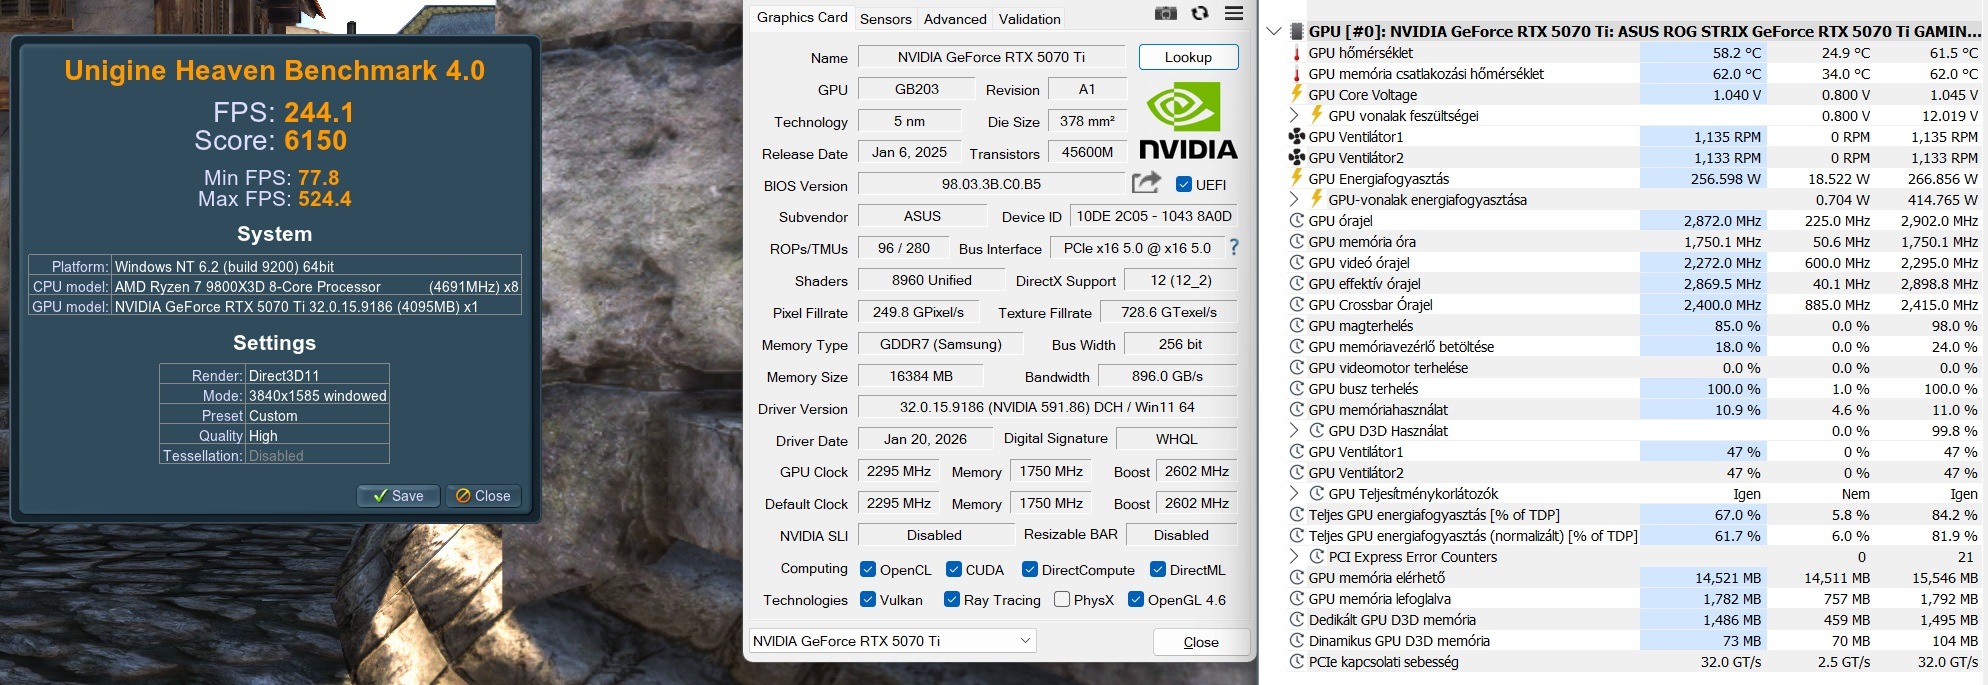The image size is (1988, 685).
Task: Click the fan icon for GPU Ventilátor2 RPM
Action: click(x=1297, y=158)
